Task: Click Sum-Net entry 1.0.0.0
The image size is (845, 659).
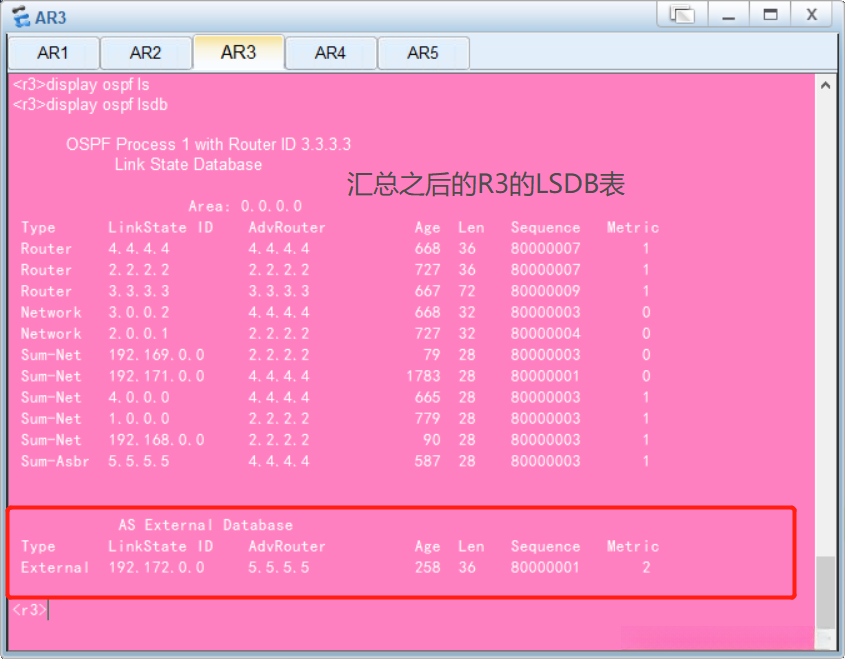Action: click(139, 419)
